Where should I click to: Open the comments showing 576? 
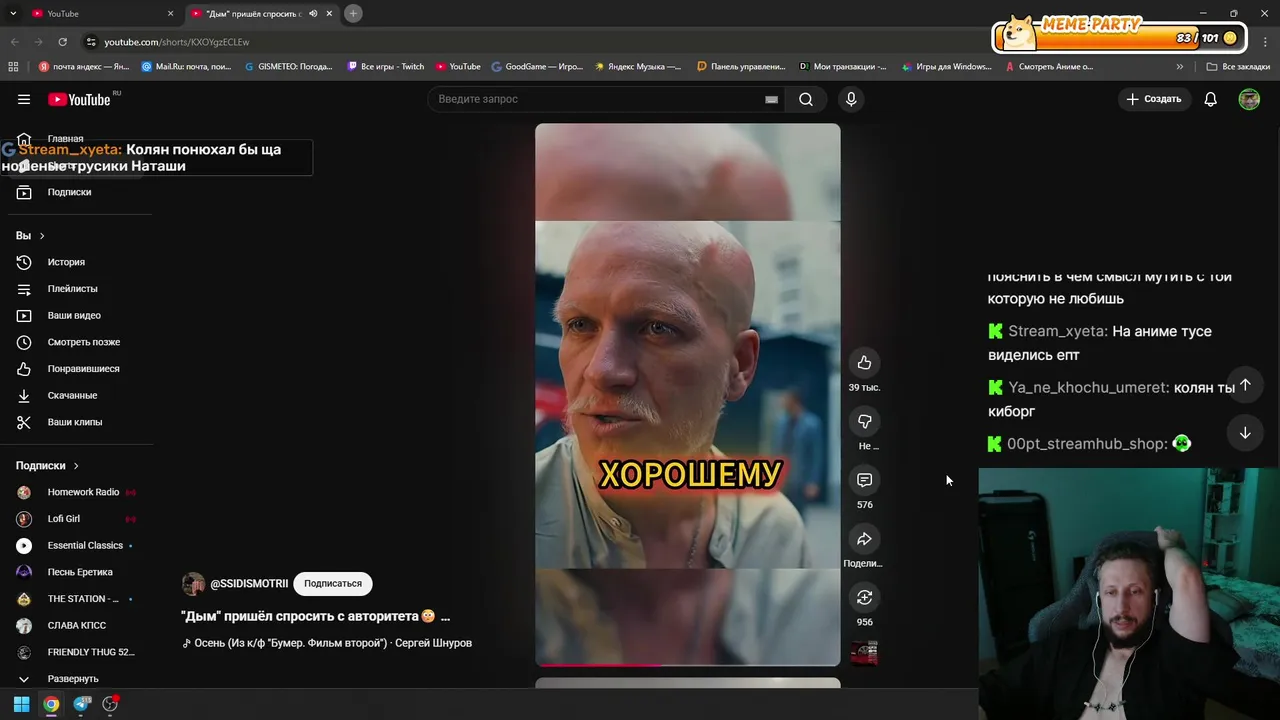[x=865, y=480]
